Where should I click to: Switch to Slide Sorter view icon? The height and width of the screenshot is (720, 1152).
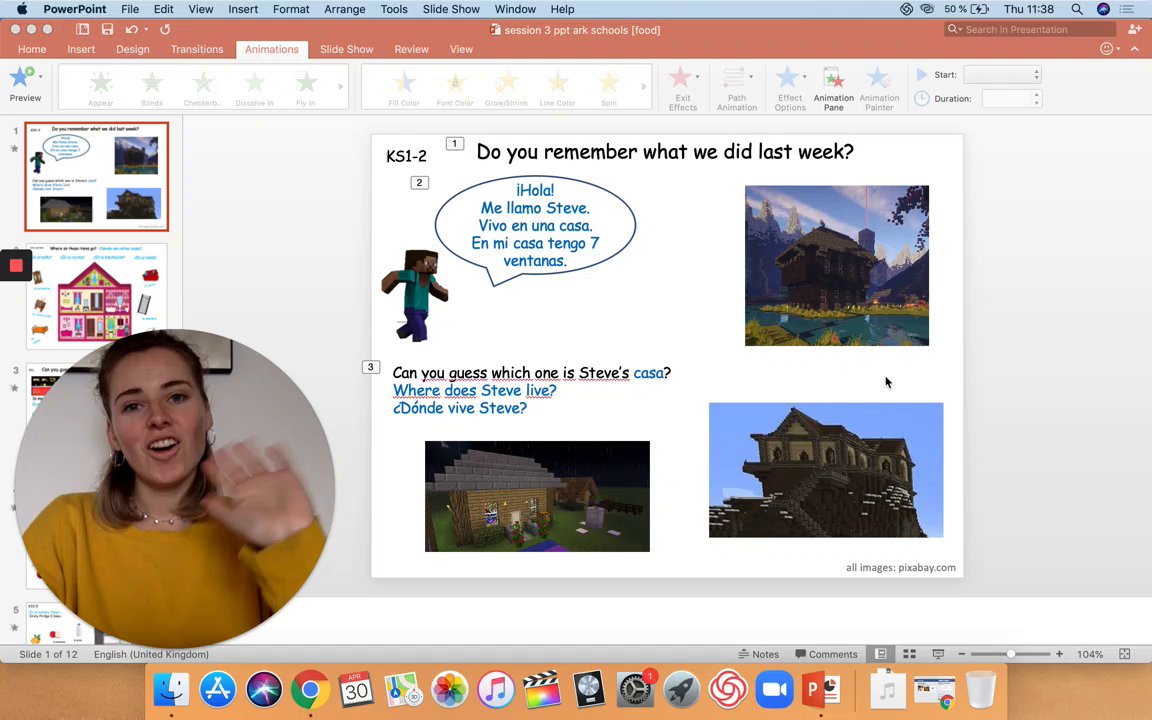[x=909, y=654]
